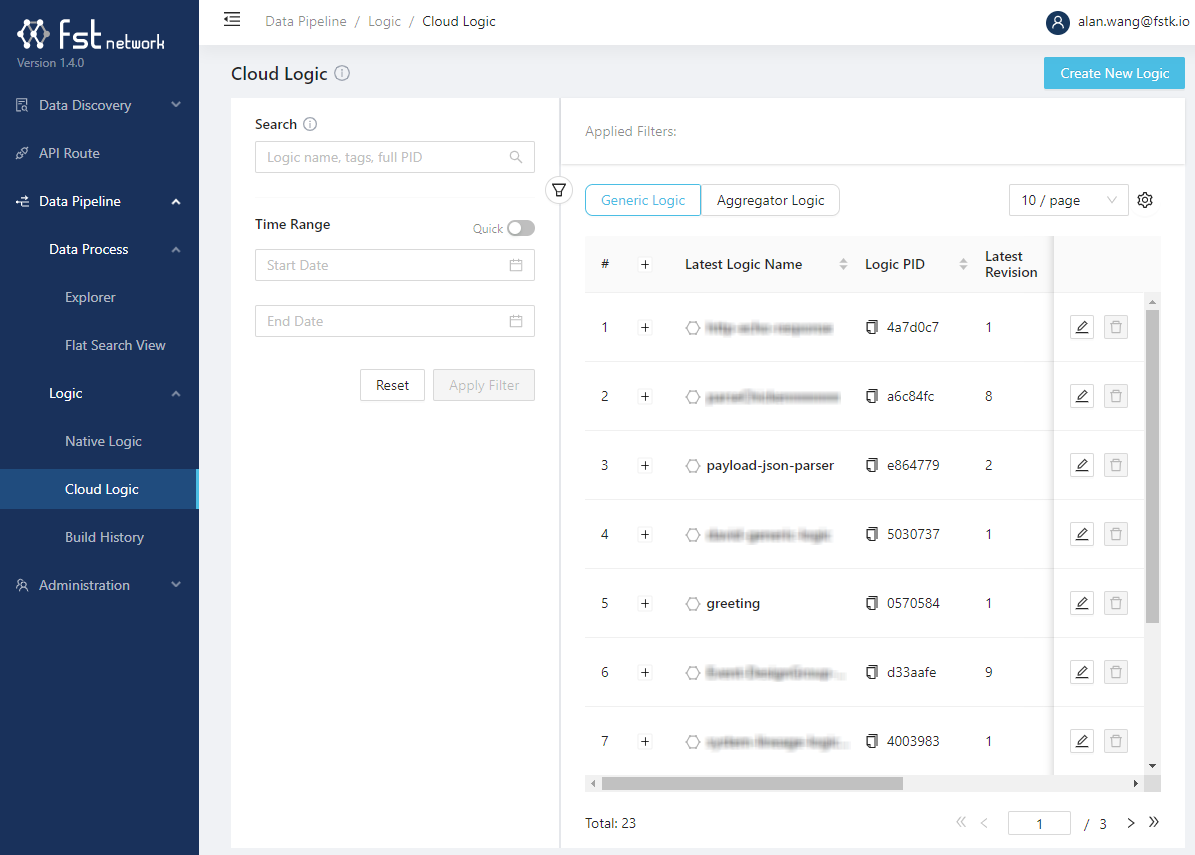Image resolution: width=1195 pixels, height=855 pixels.
Task: Open Native Logic in sidebar
Action: [x=103, y=441]
